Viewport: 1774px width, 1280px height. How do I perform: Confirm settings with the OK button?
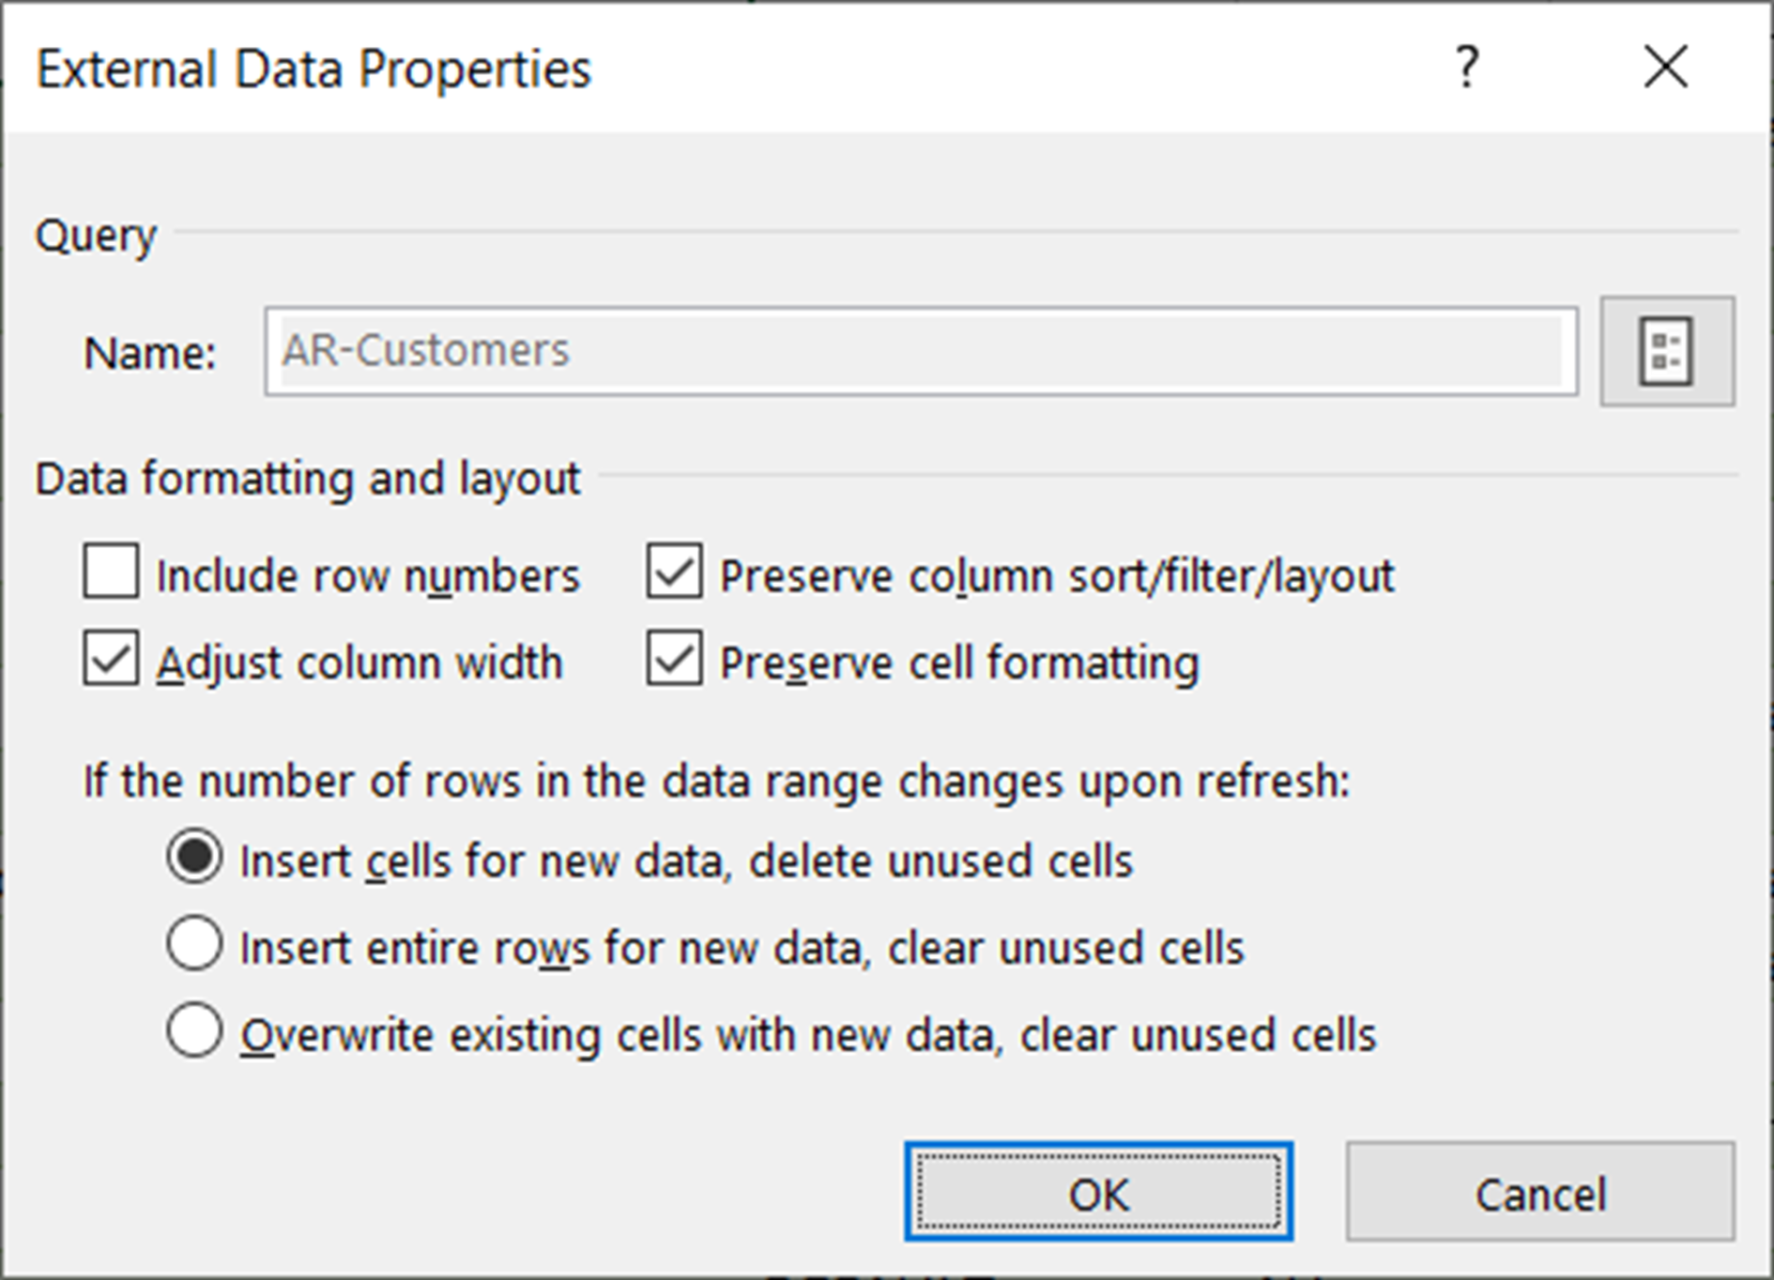1097,1194
